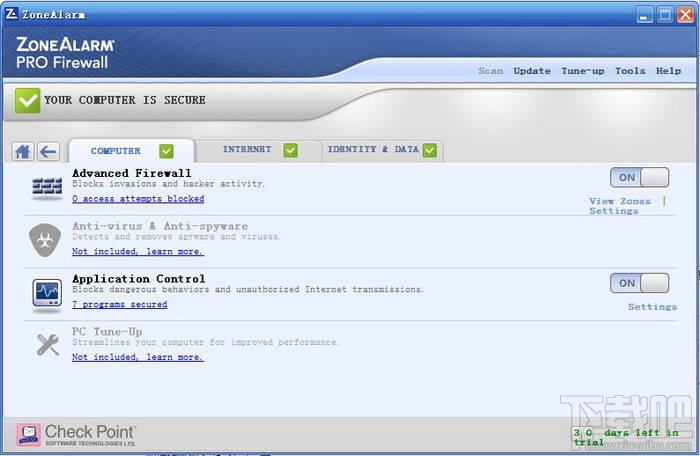This screenshot has width=700, height=456.
Task: Click the 'Anti-virus & Anti-spyware' heading
Action: (x=160, y=226)
